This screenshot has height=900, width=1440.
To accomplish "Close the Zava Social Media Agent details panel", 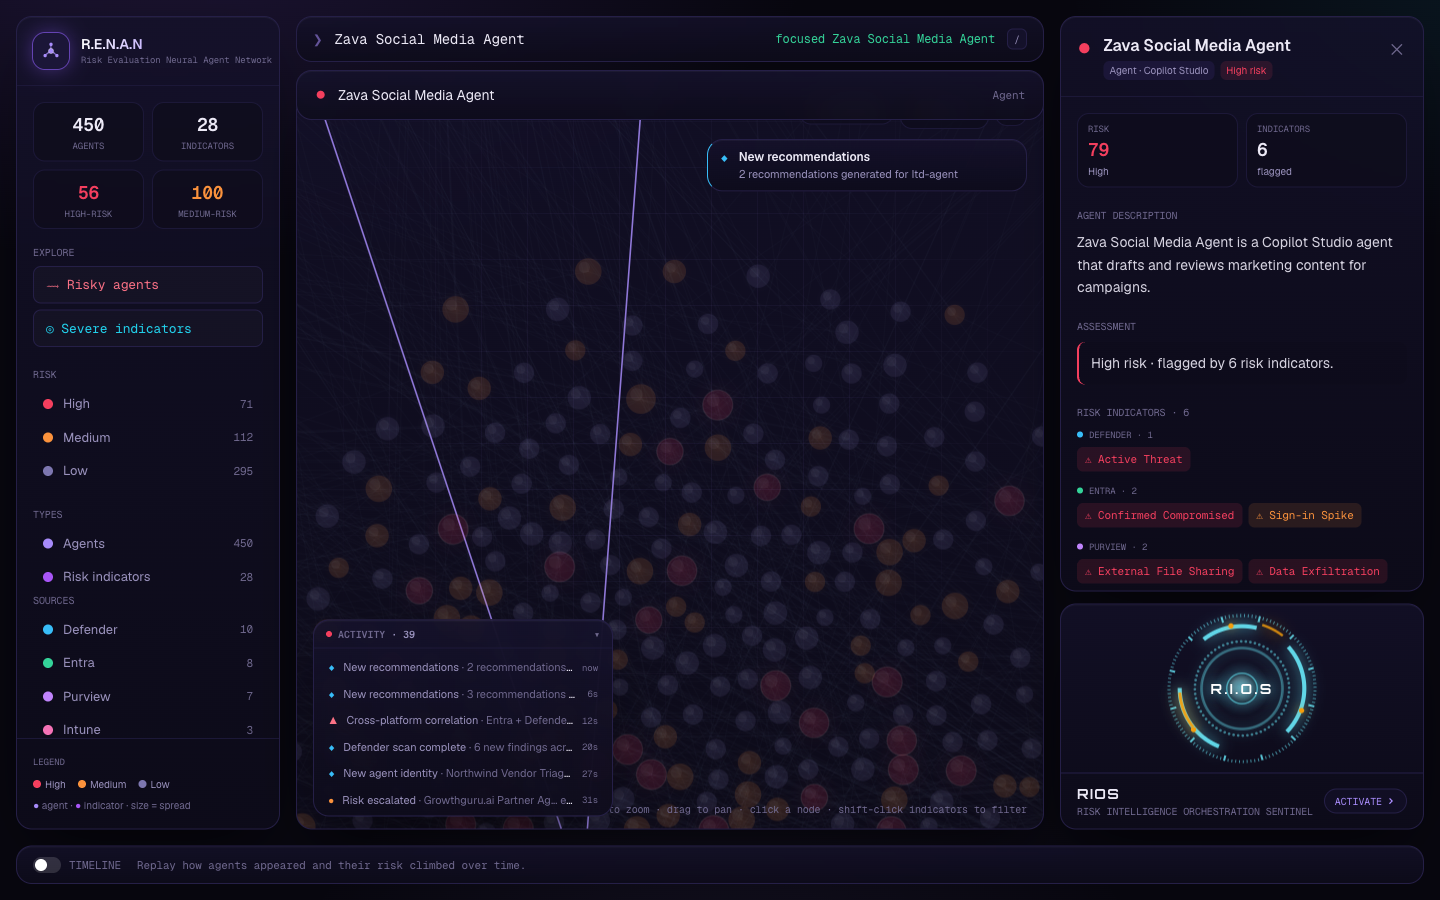I will tap(1397, 50).
